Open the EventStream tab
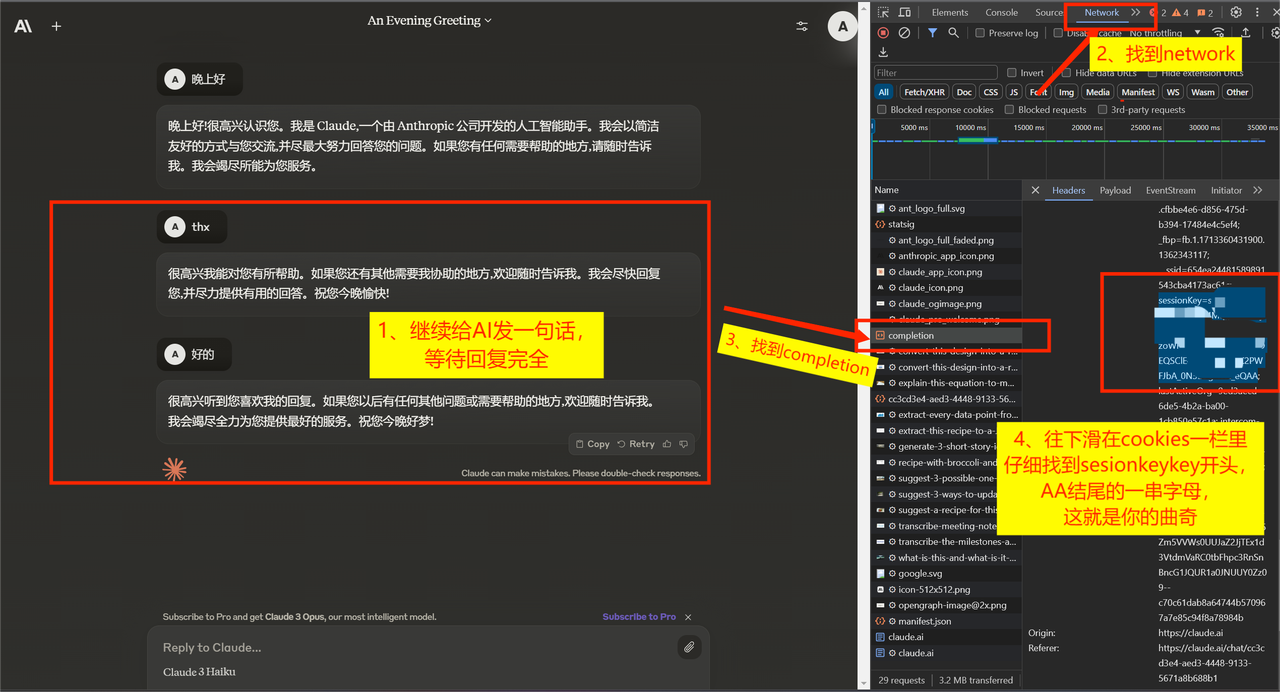This screenshot has width=1280, height=692. click(x=1170, y=190)
